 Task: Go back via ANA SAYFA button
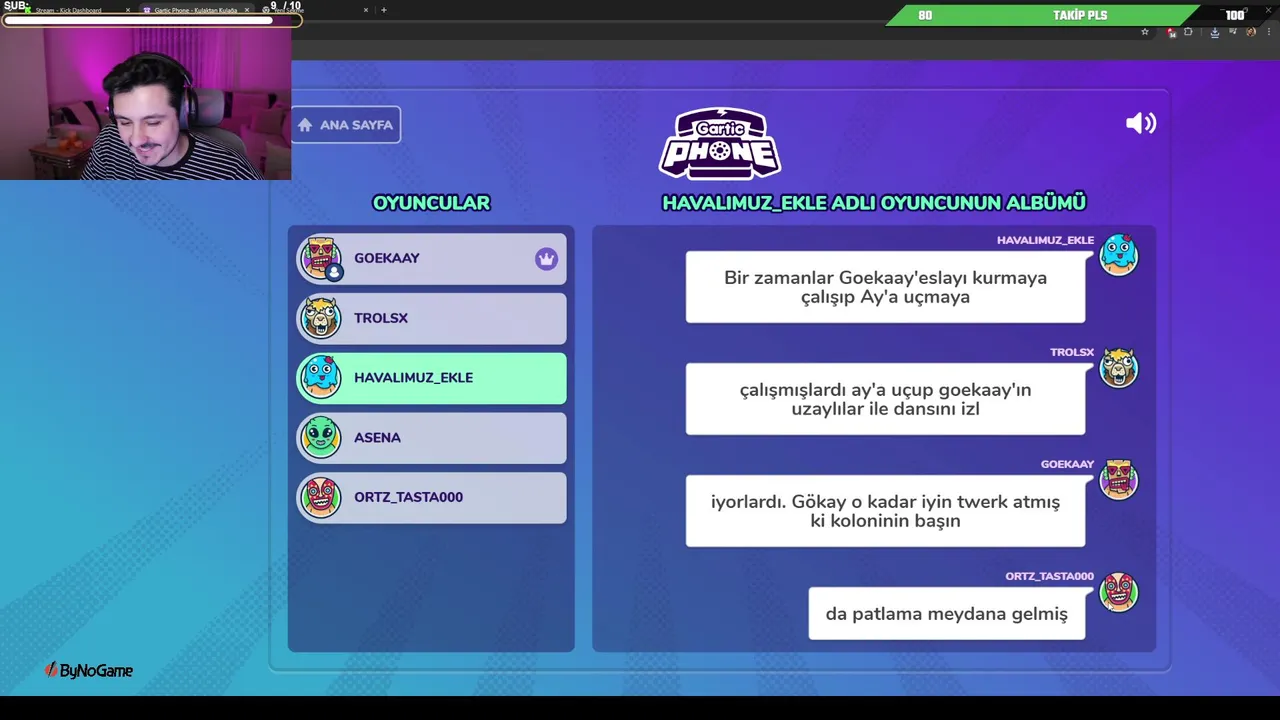click(346, 125)
